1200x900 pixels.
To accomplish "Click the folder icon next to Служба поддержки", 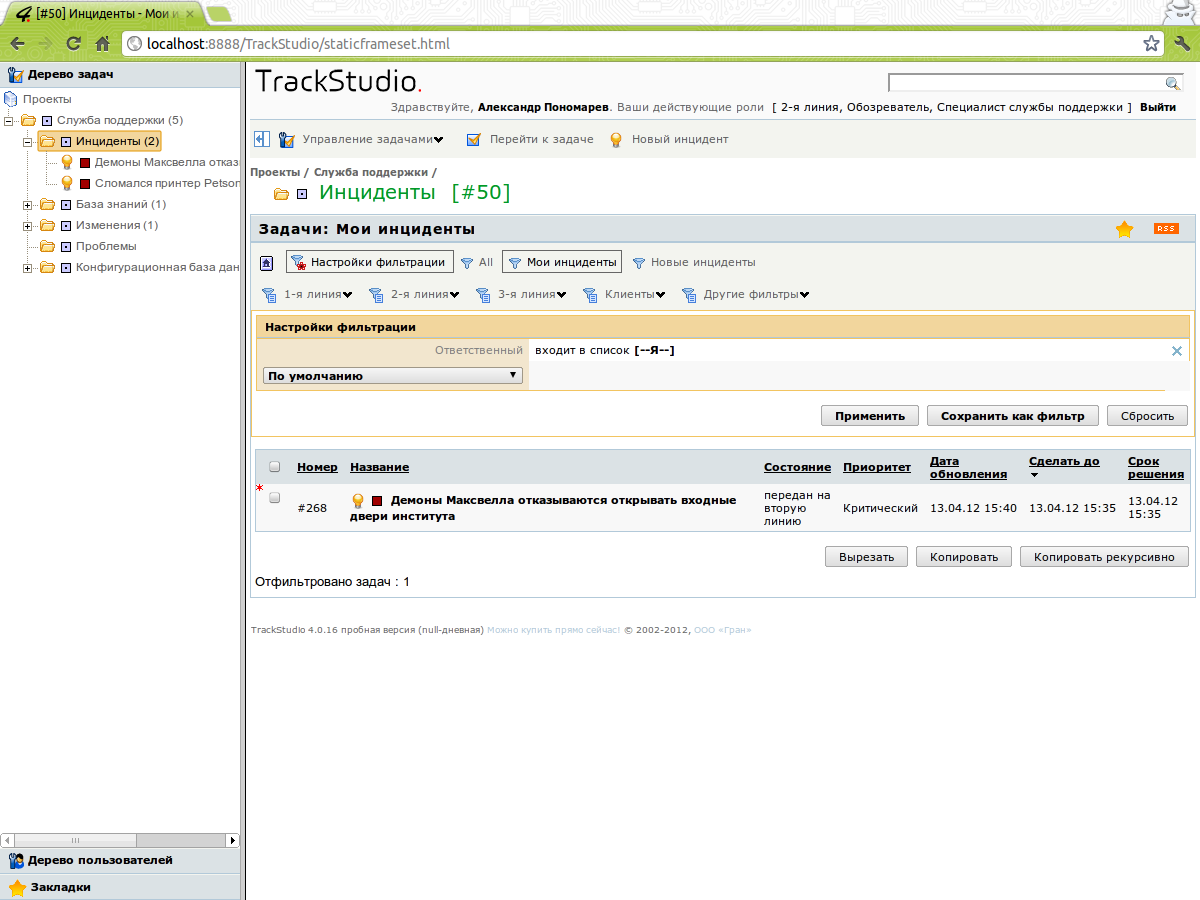I will [28, 120].
